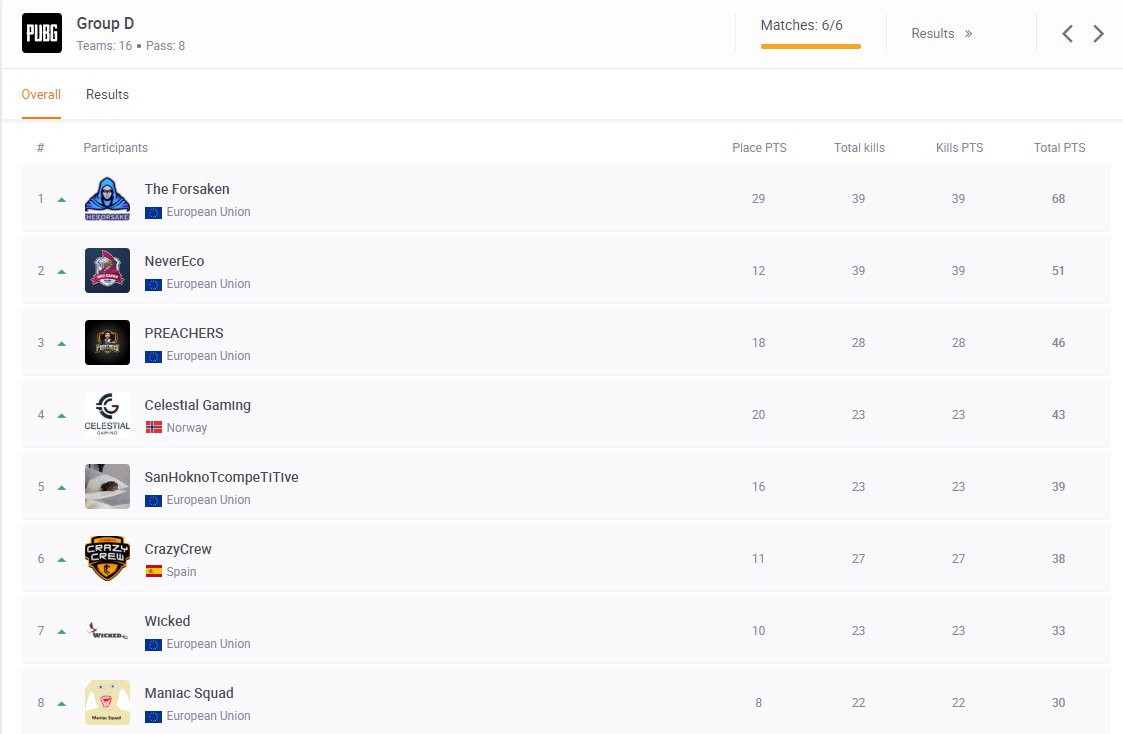
Task: Click Celestial Gaming place points 20
Action: point(758,415)
